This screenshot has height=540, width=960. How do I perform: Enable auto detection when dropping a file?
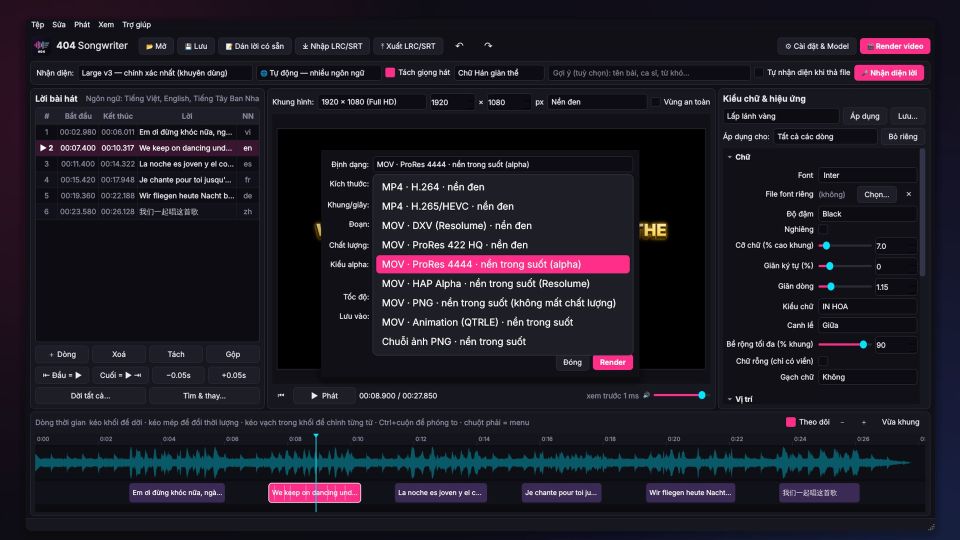(759, 72)
